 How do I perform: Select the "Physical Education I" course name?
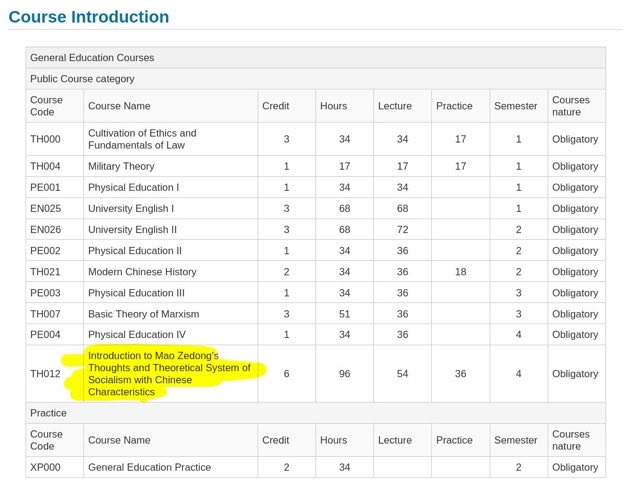click(134, 187)
